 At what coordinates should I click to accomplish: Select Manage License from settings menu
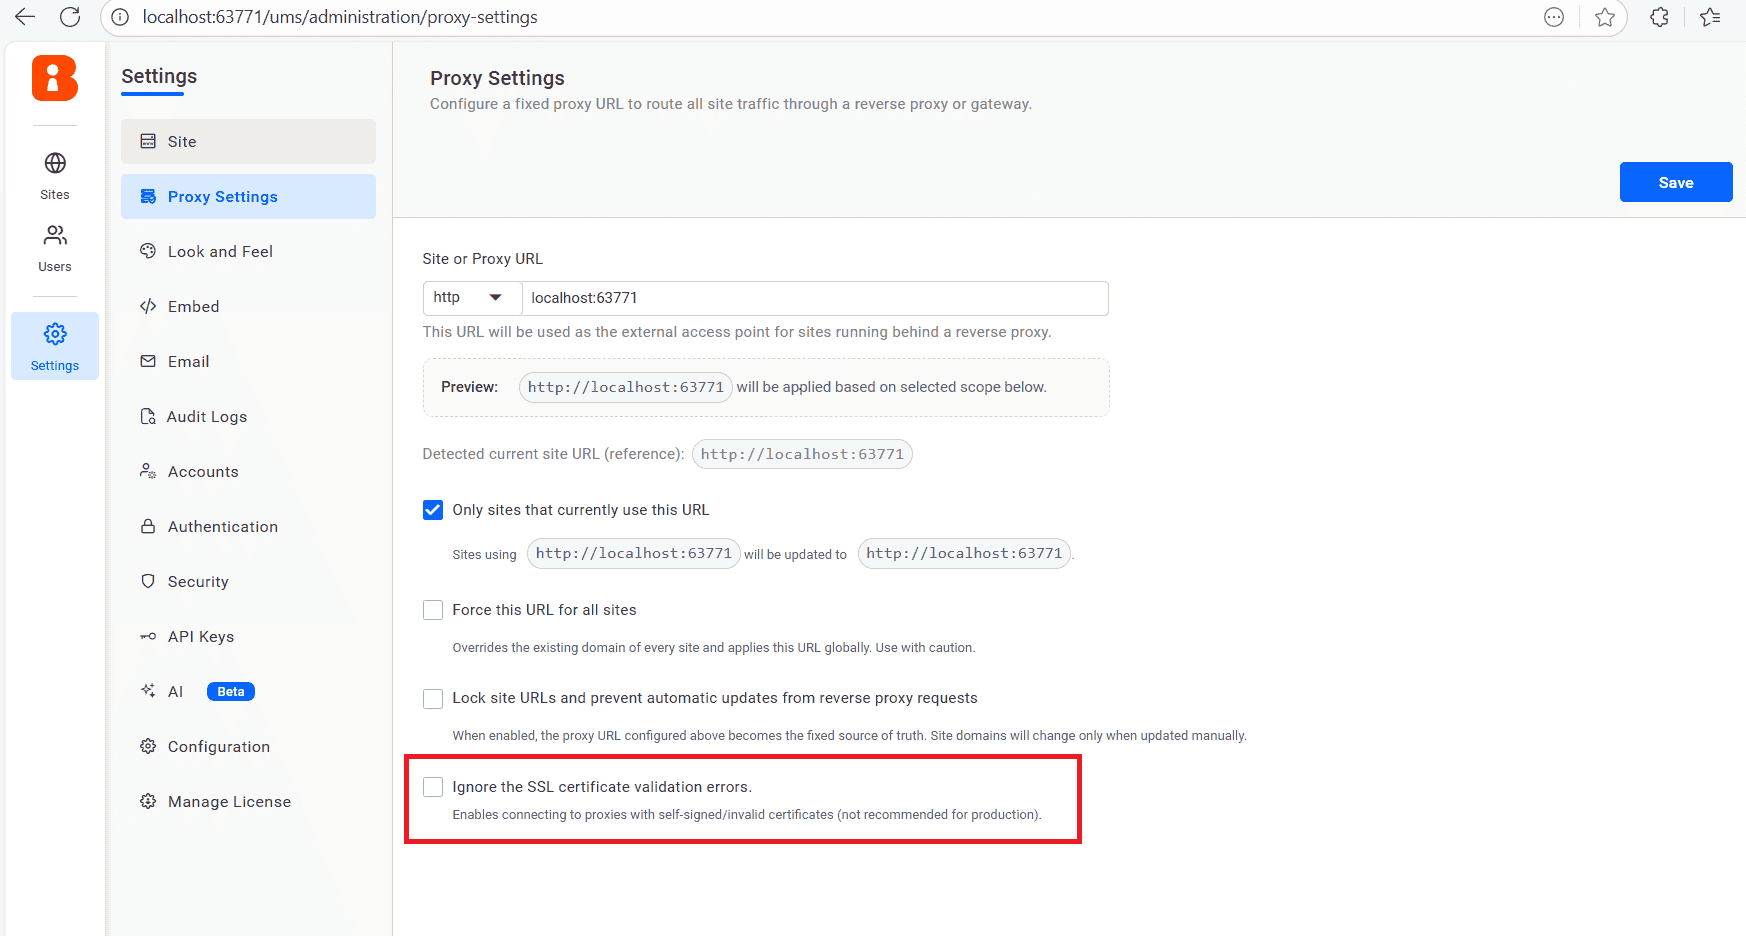coord(228,801)
